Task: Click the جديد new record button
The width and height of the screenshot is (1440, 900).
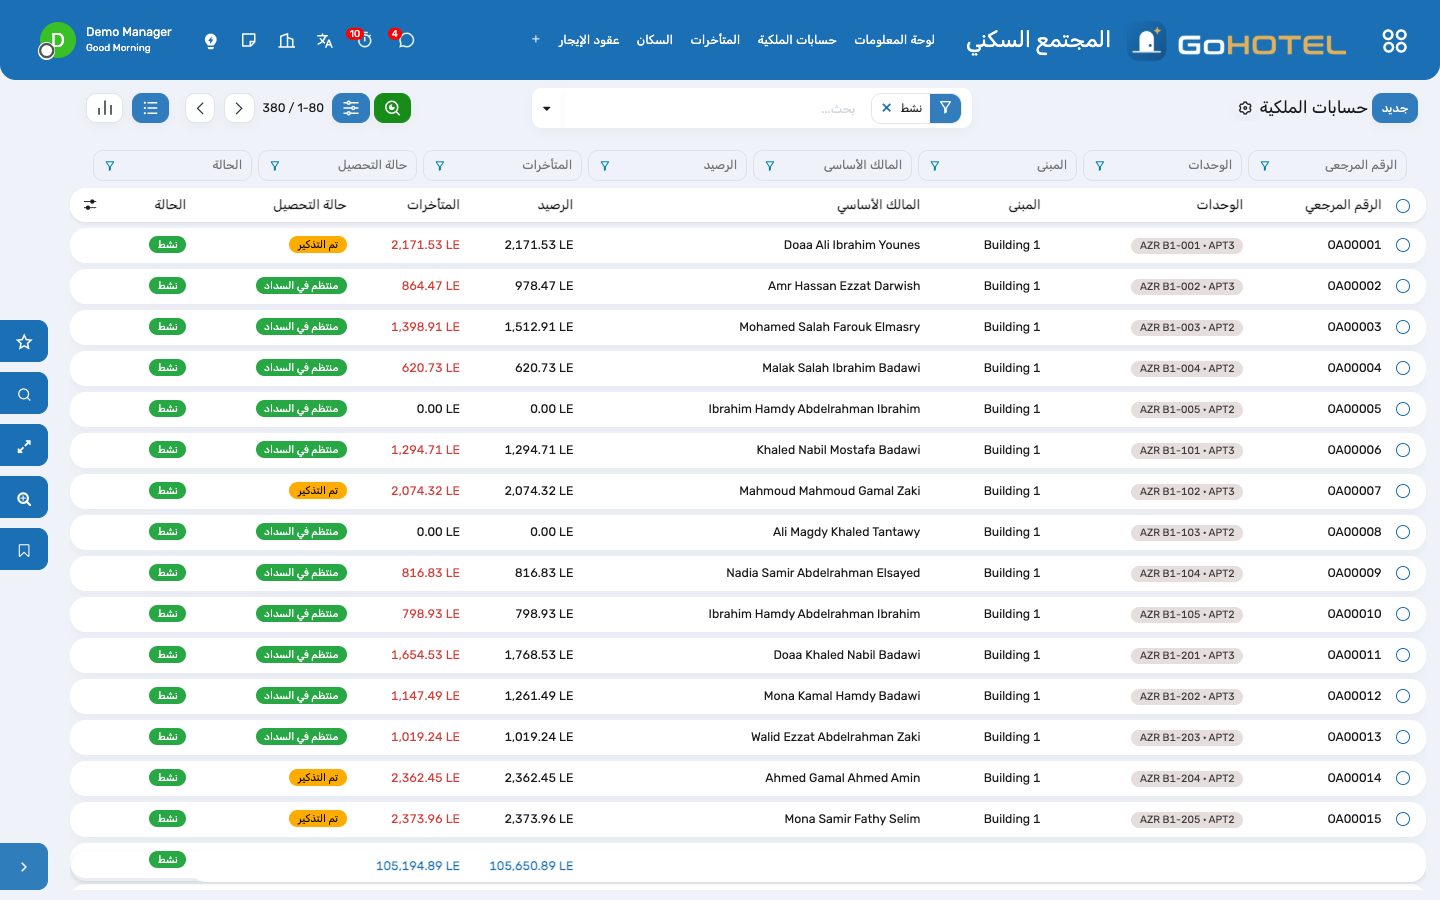Action: [1395, 108]
